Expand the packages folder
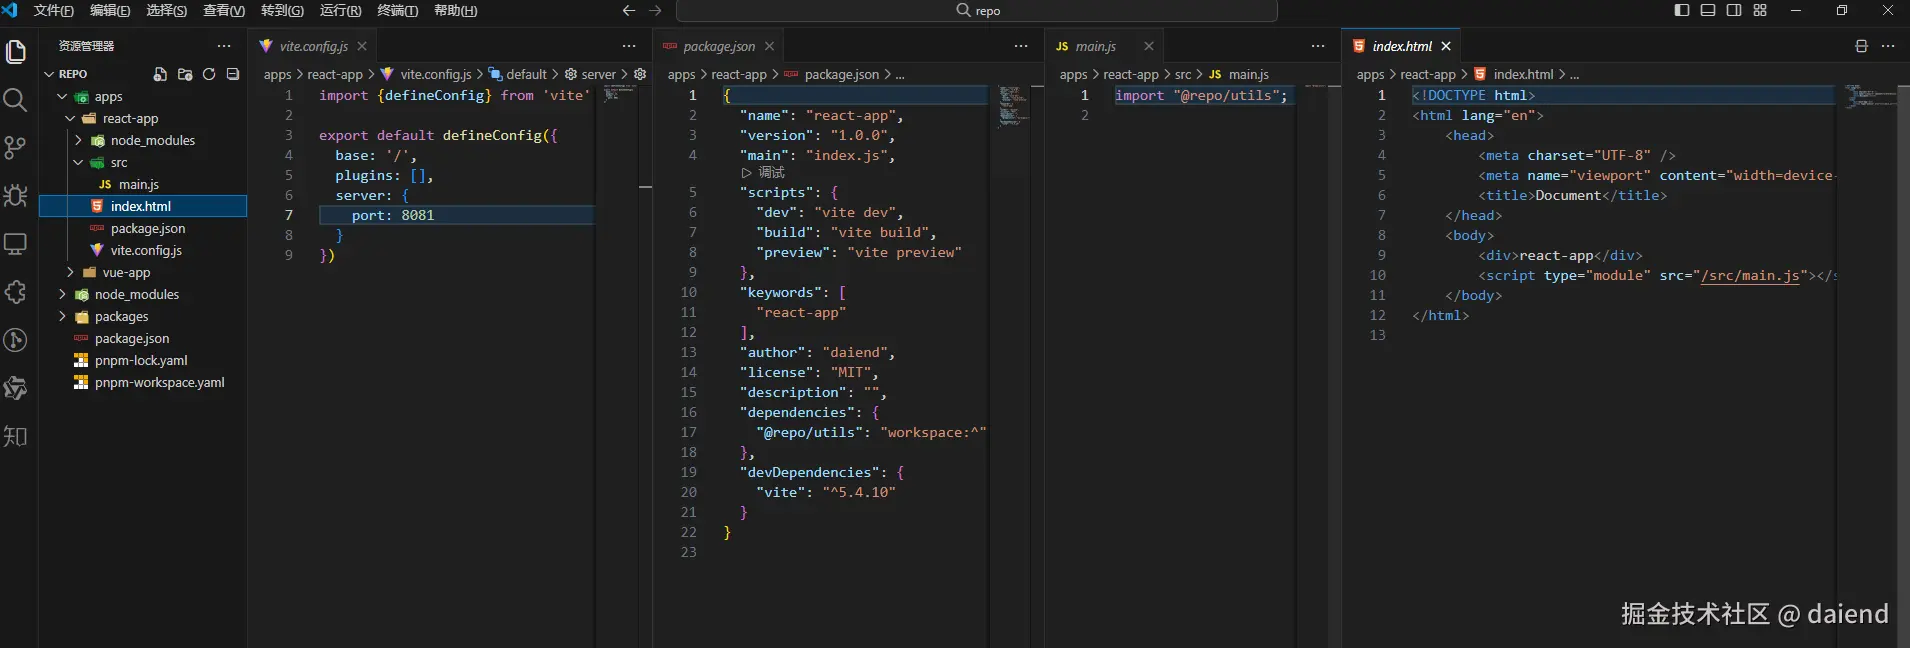The image size is (1910, 648). [121, 316]
